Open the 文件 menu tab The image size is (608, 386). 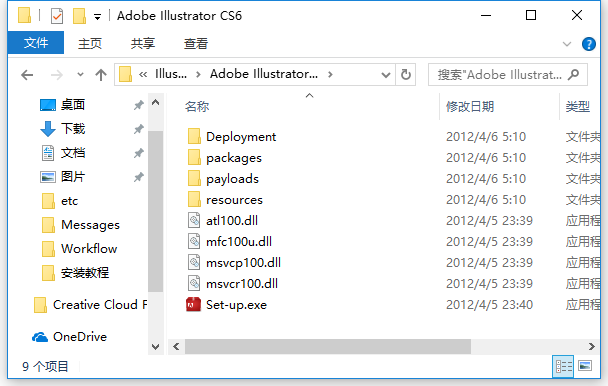36,43
